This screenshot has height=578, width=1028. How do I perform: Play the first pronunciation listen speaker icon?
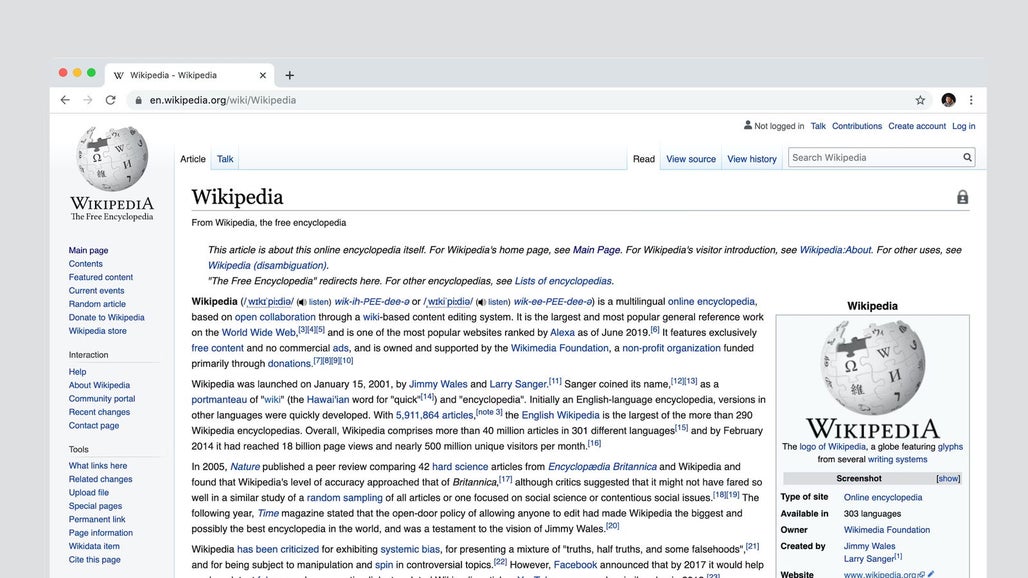point(302,302)
